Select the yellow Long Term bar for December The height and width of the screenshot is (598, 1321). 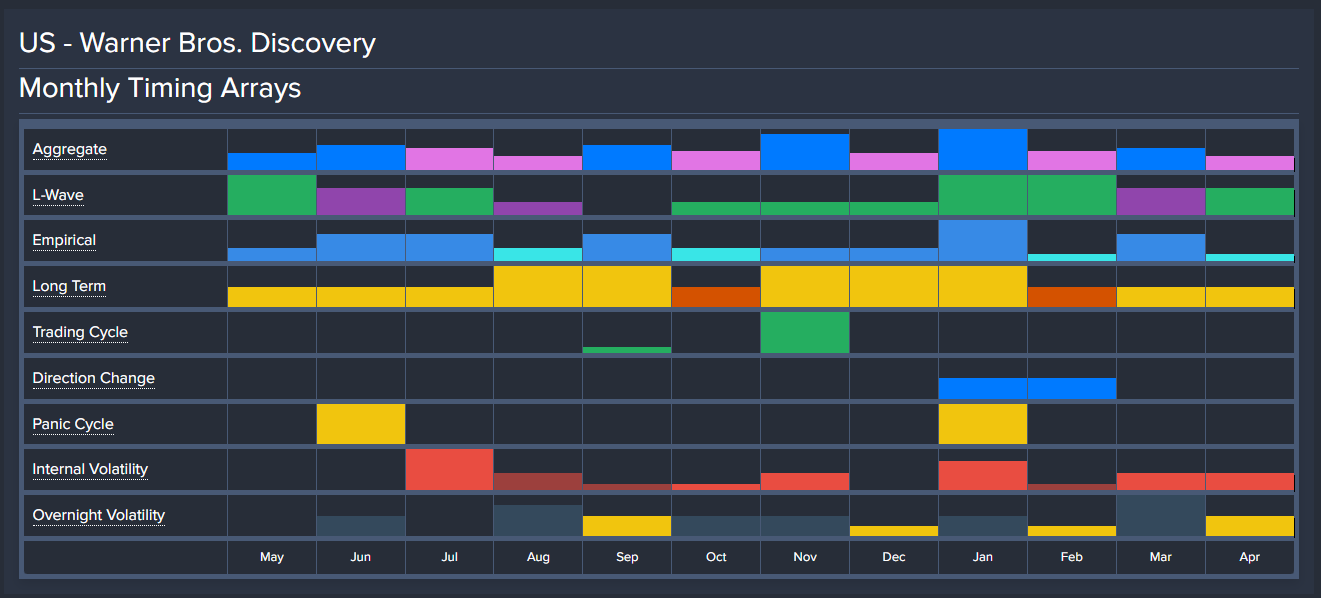[x=894, y=287]
